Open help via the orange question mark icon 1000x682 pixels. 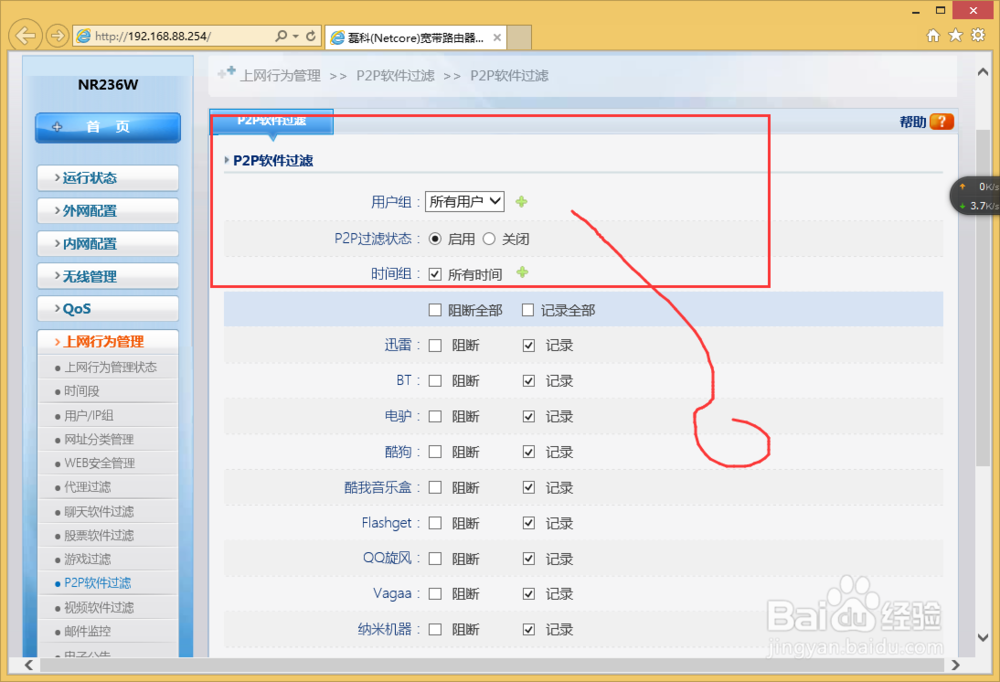940,119
